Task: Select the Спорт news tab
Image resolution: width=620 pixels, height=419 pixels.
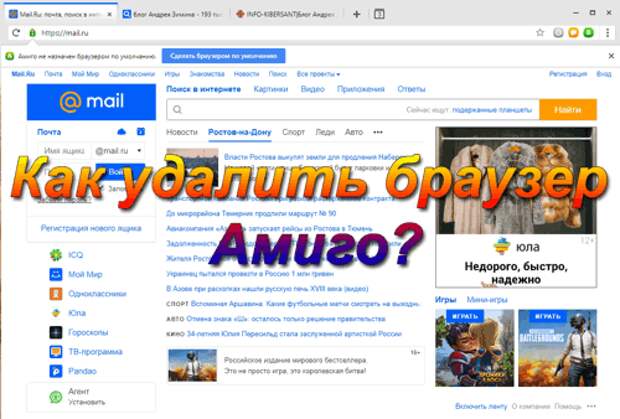Action: click(293, 132)
